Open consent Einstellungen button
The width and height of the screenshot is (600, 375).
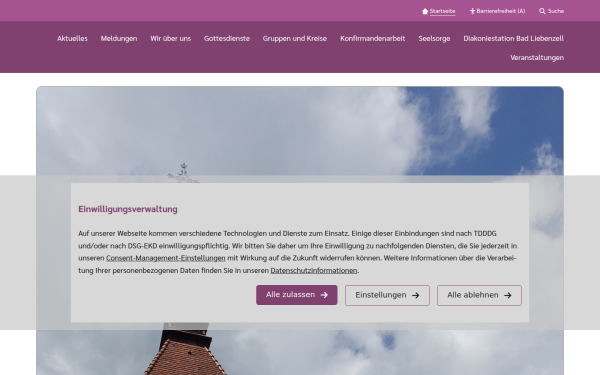point(387,295)
